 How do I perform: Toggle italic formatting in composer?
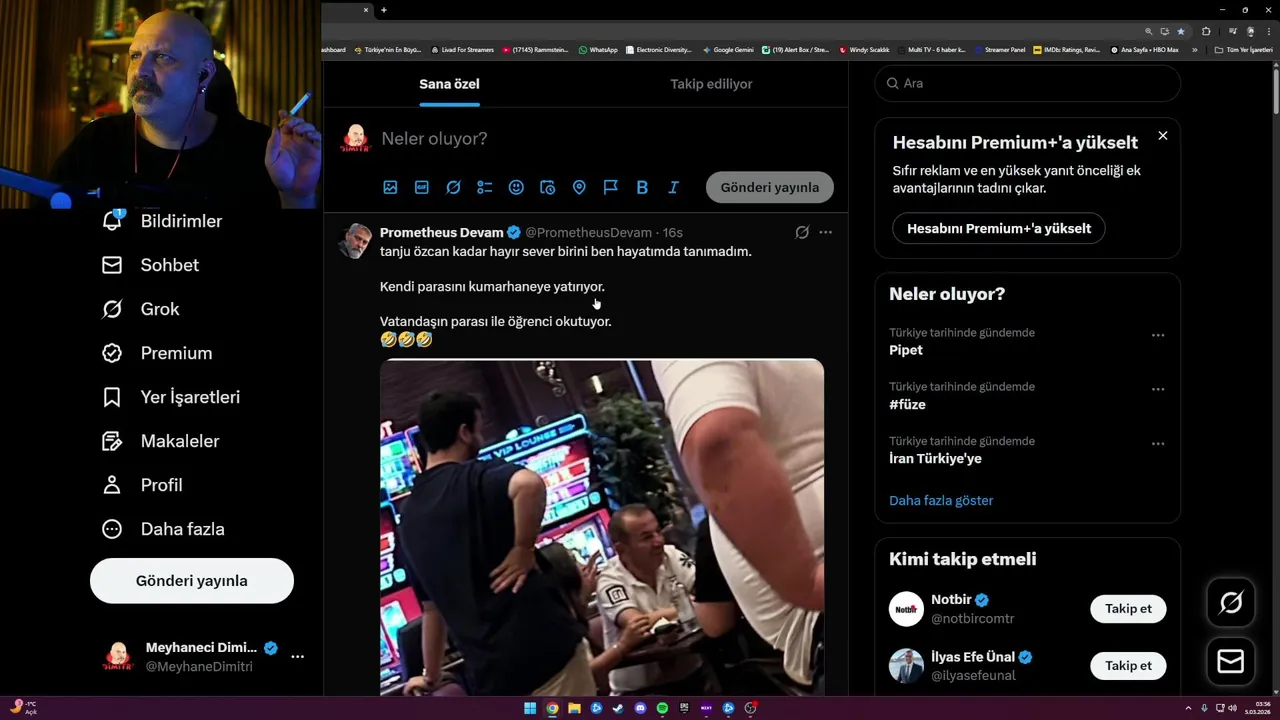pos(674,187)
